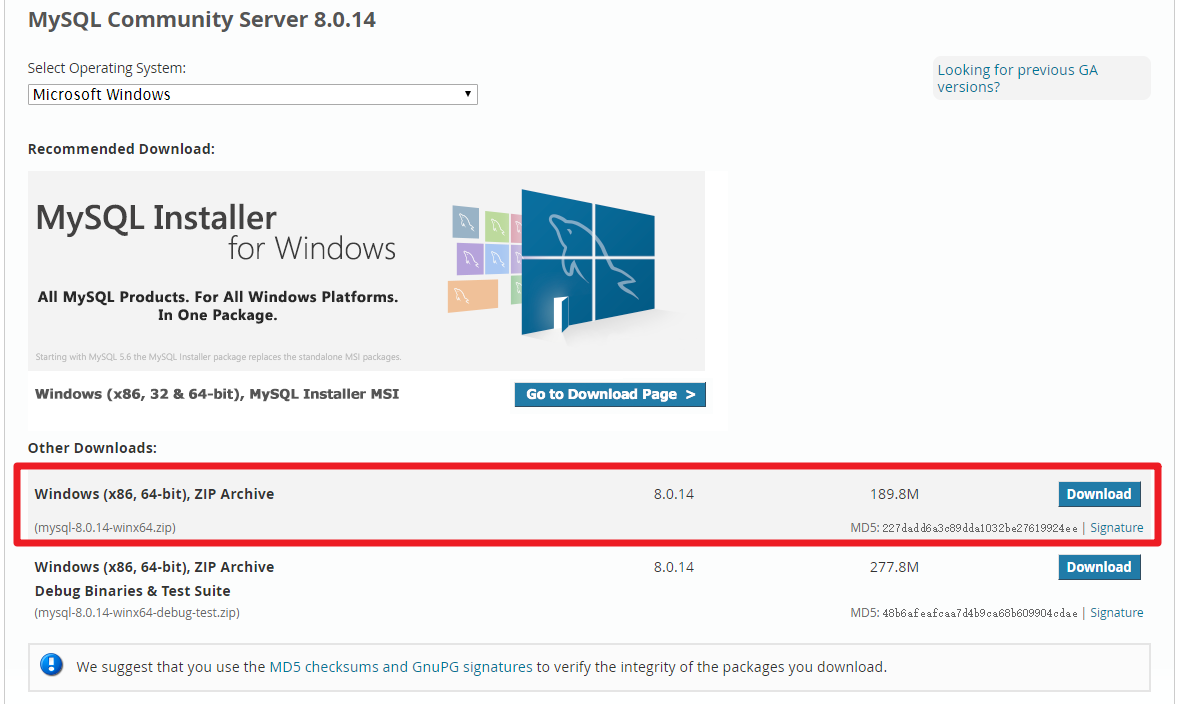
Task: Click the blue info exclamation icon
Action: point(51,665)
